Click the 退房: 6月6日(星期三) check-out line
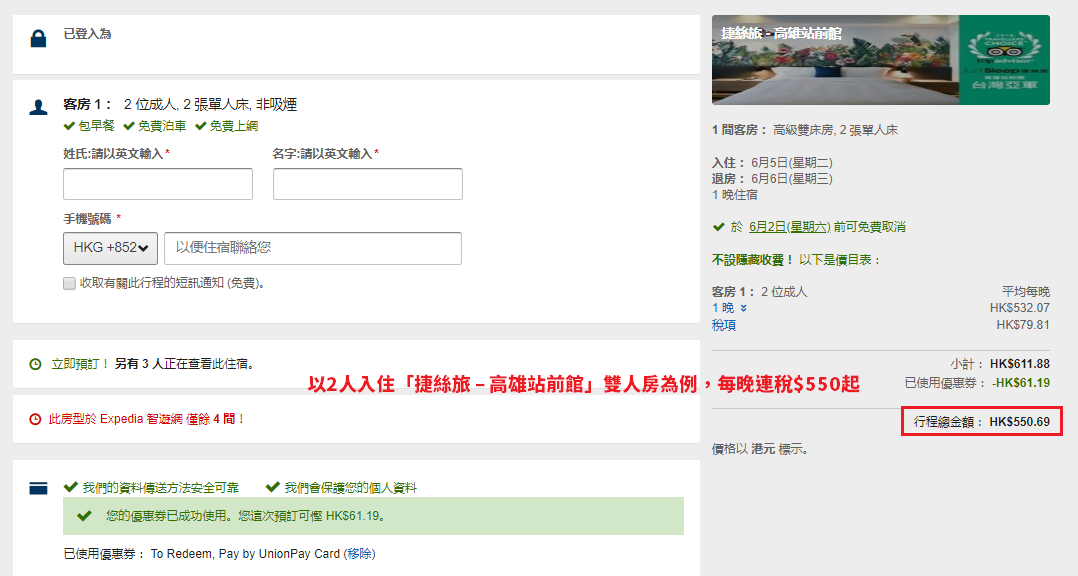Viewport: 1078px width, 576px height. (x=772, y=179)
